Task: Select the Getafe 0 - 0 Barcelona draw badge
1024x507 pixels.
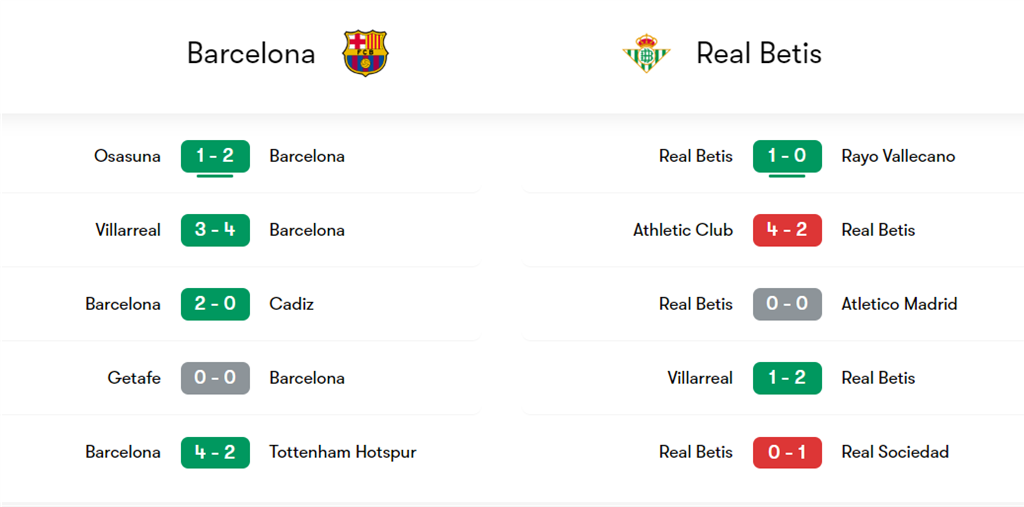Action: click(216, 378)
